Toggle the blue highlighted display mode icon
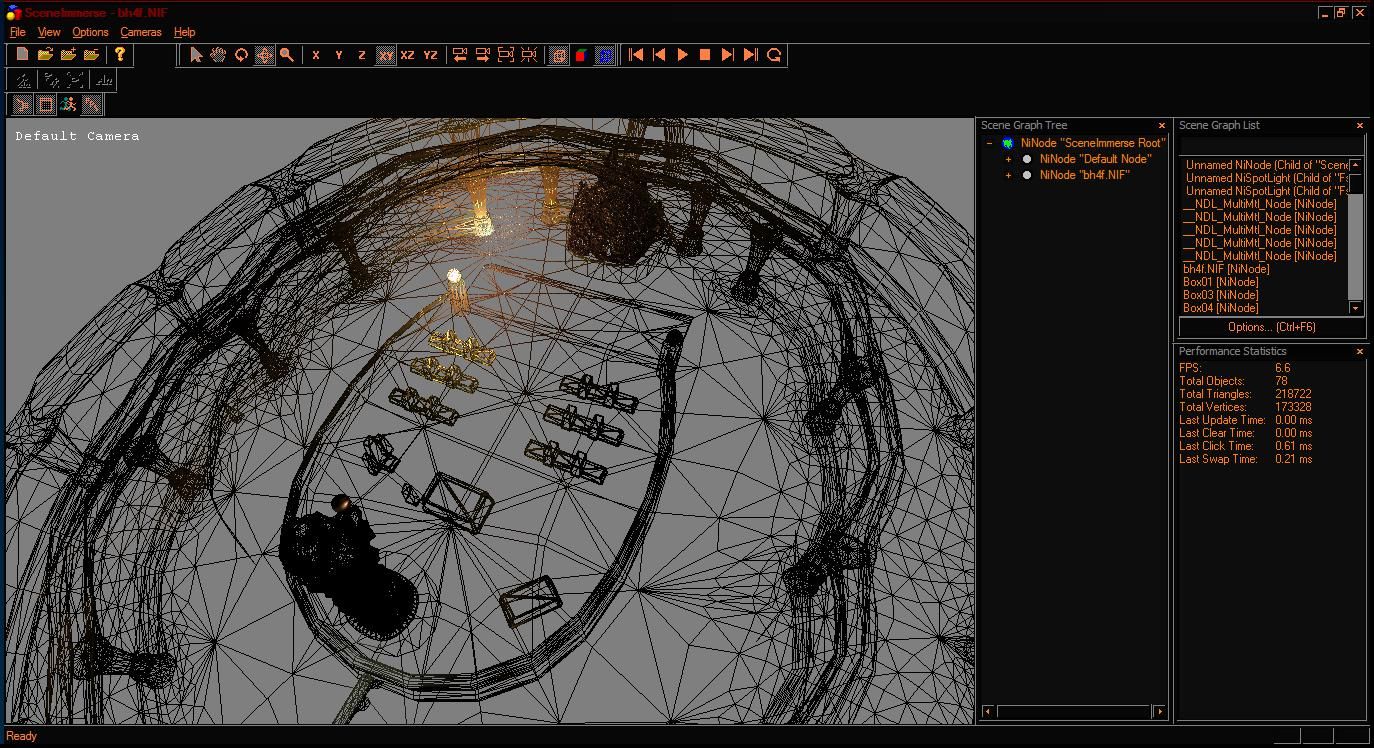 click(x=605, y=55)
